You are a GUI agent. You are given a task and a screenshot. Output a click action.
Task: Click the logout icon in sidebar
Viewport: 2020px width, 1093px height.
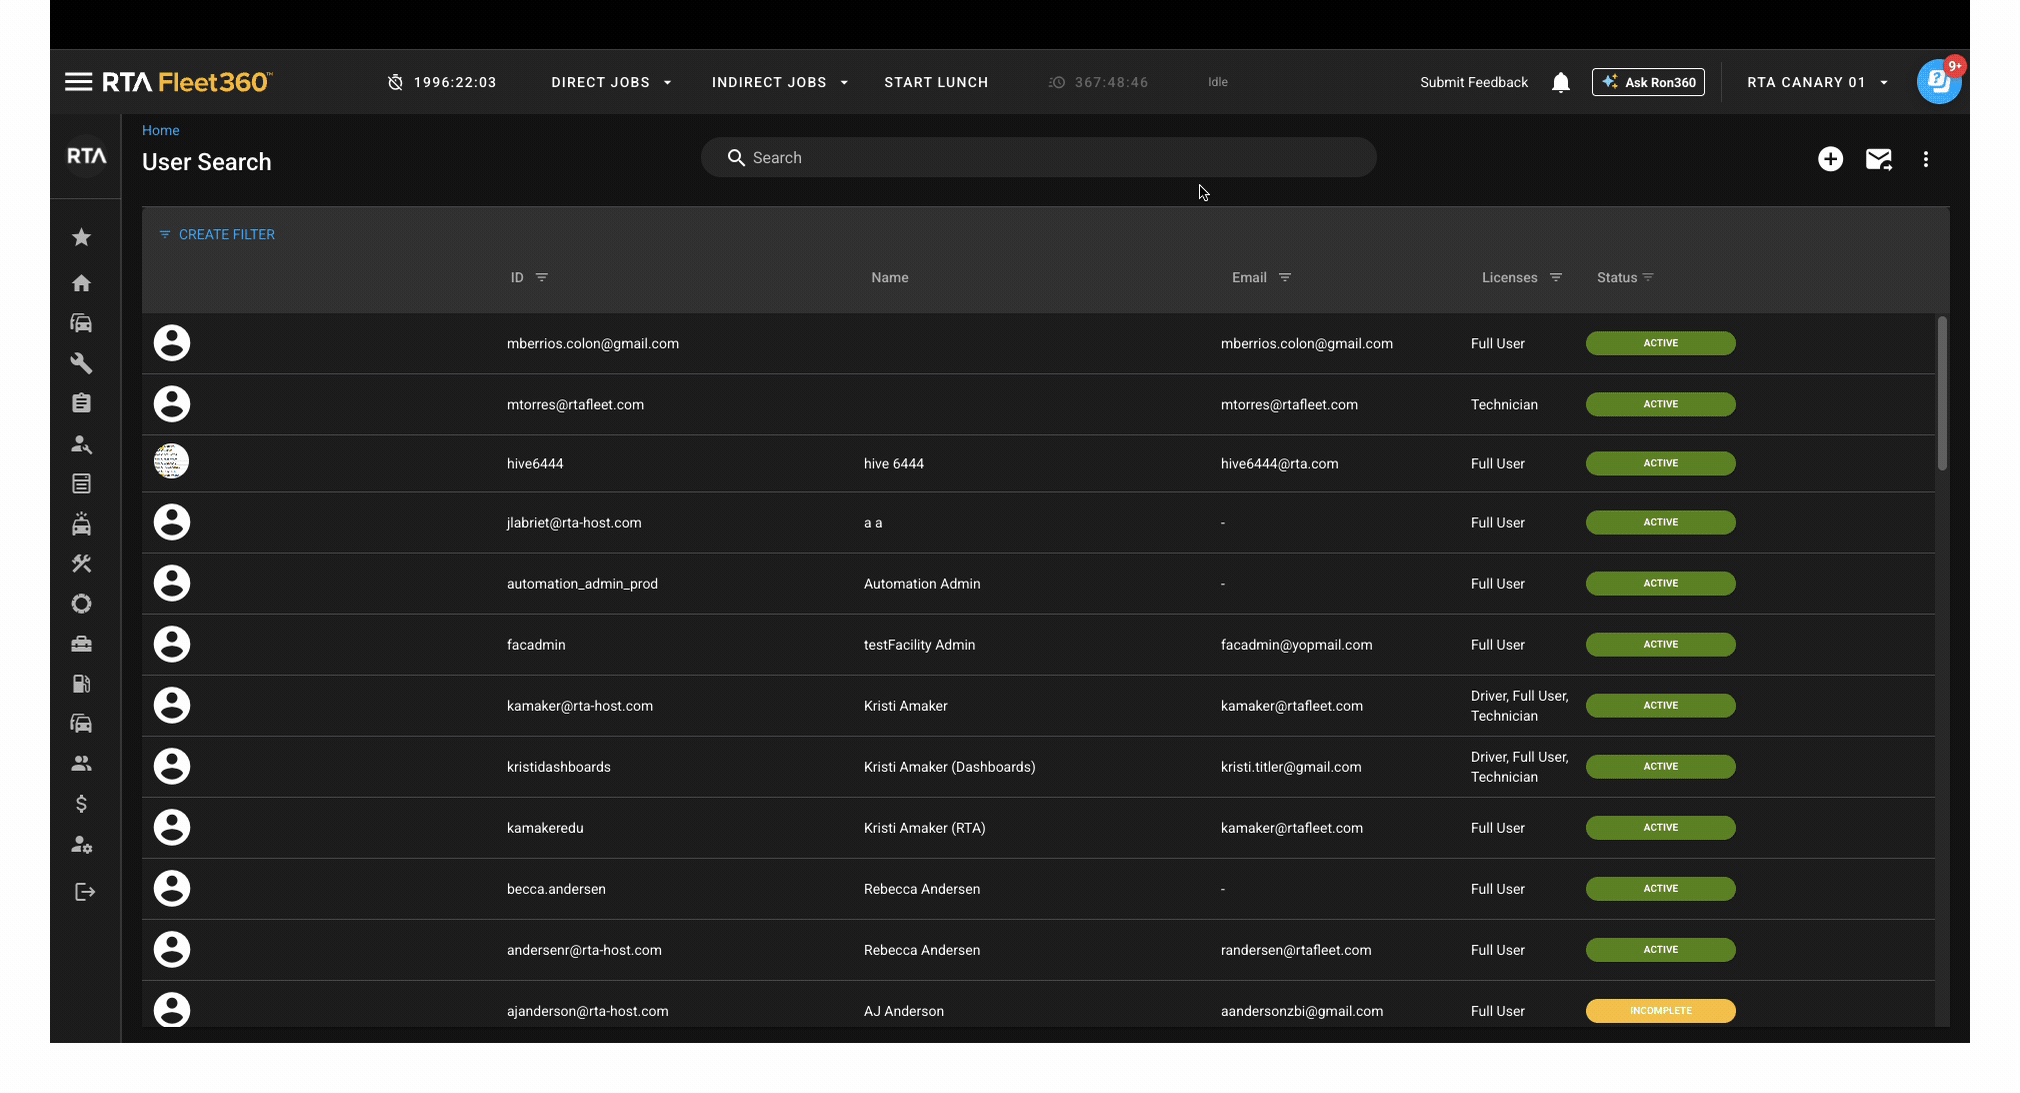(85, 892)
